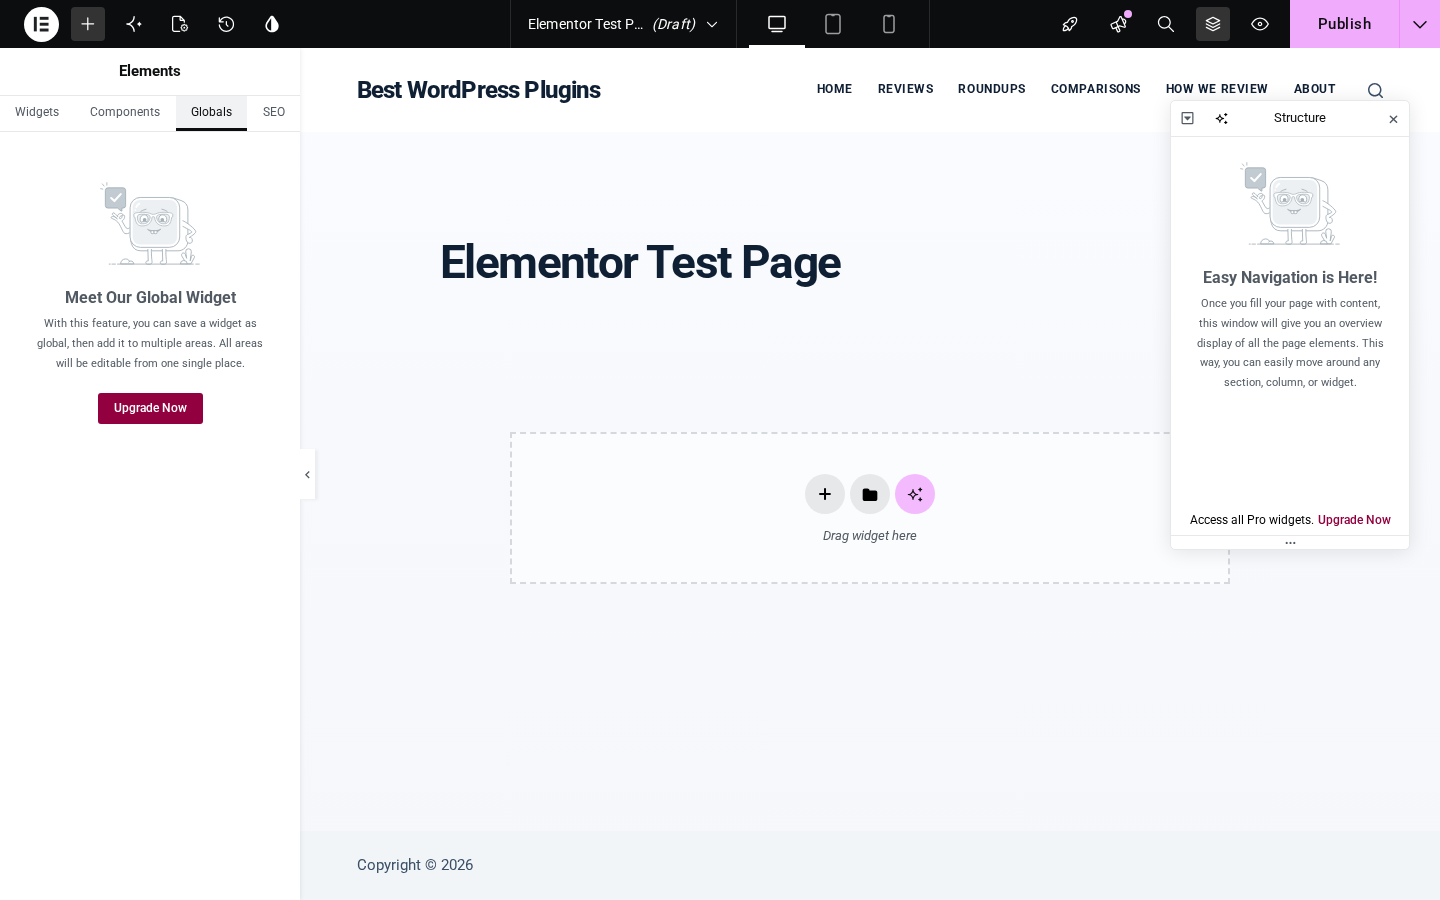Viewport: 1440px width, 900px height.
Task: Open Site Settings icon in top bar
Action: (x=134, y=24)
